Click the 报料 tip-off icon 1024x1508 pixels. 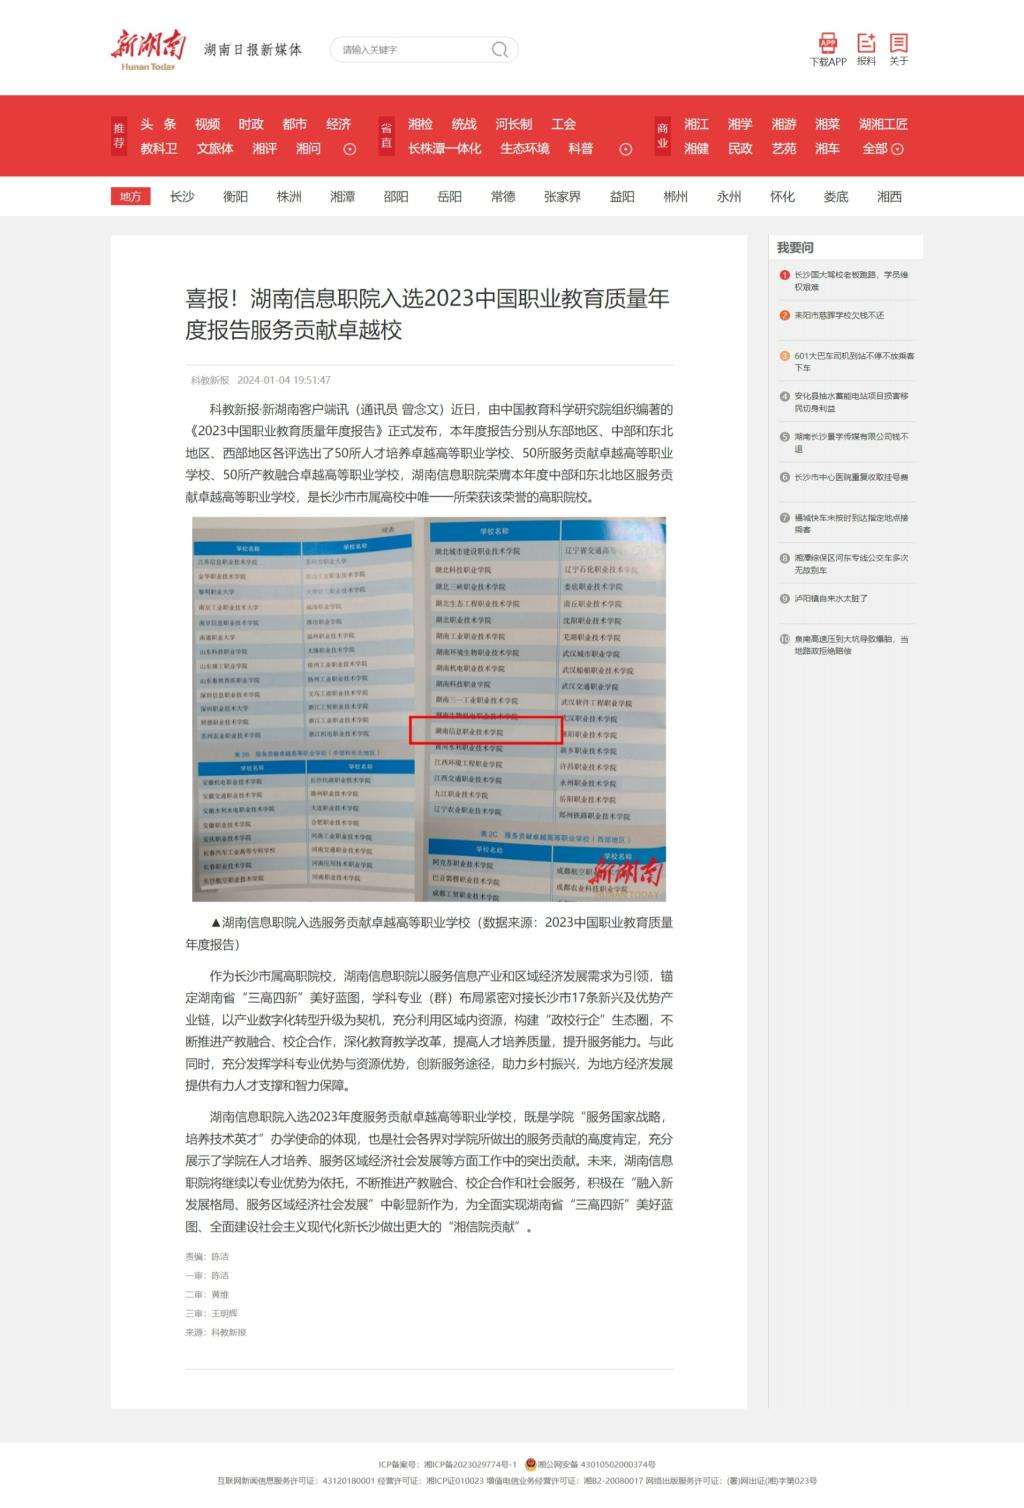[866, 44]
